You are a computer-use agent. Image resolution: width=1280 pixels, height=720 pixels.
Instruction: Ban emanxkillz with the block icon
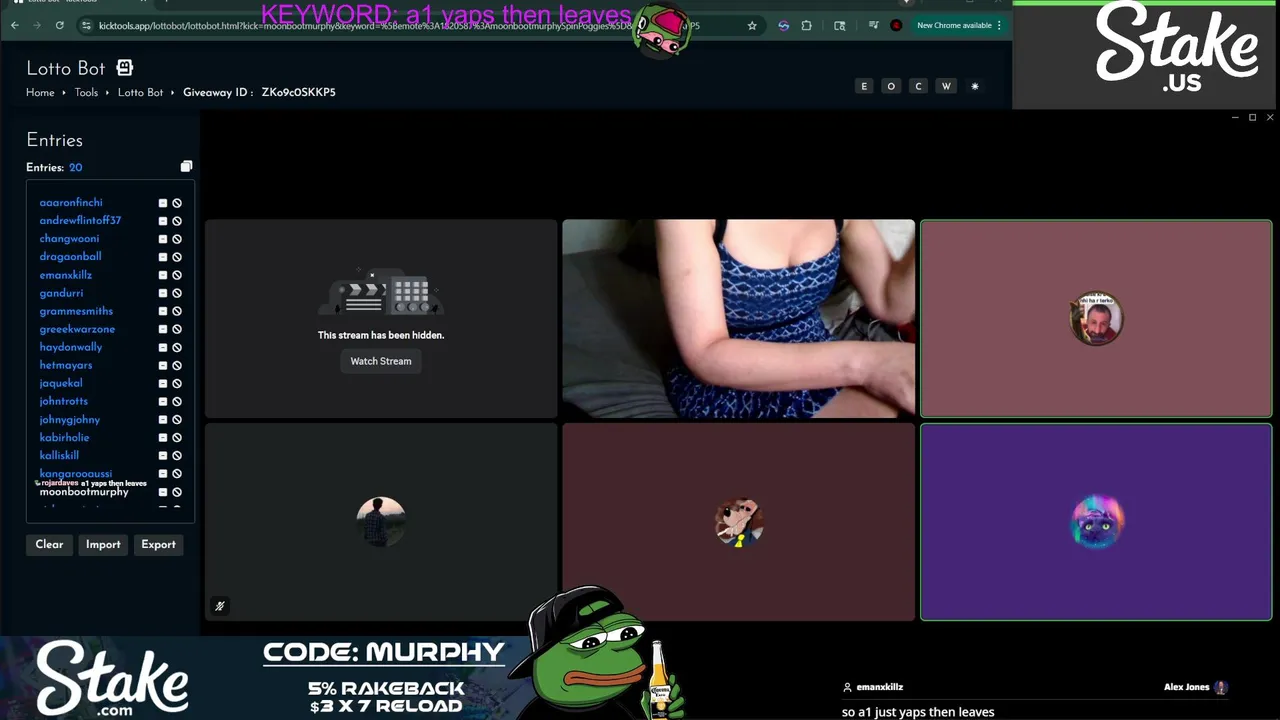pyautogui.click(x=177, y=275)
